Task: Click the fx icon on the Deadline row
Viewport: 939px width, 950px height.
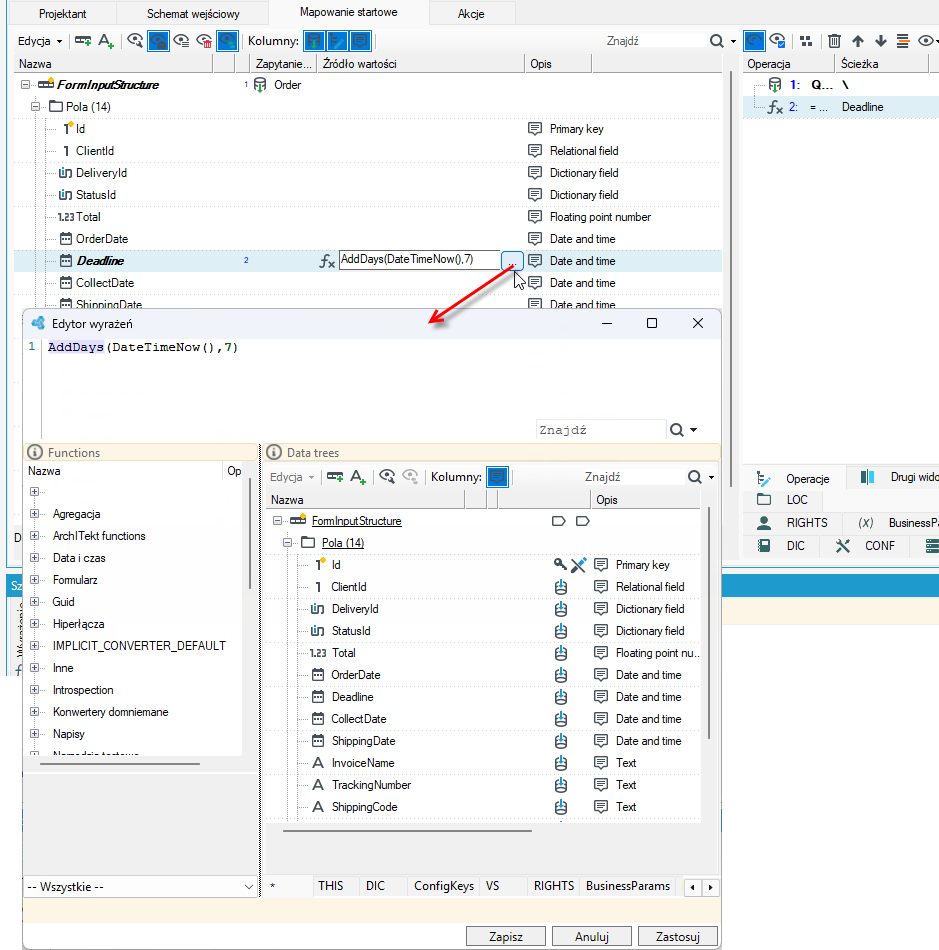Action: pyautogui.click(x=327, y=261)
